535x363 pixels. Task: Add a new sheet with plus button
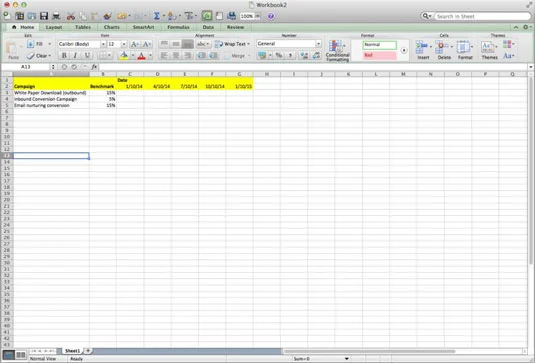(x=88, y=351)
